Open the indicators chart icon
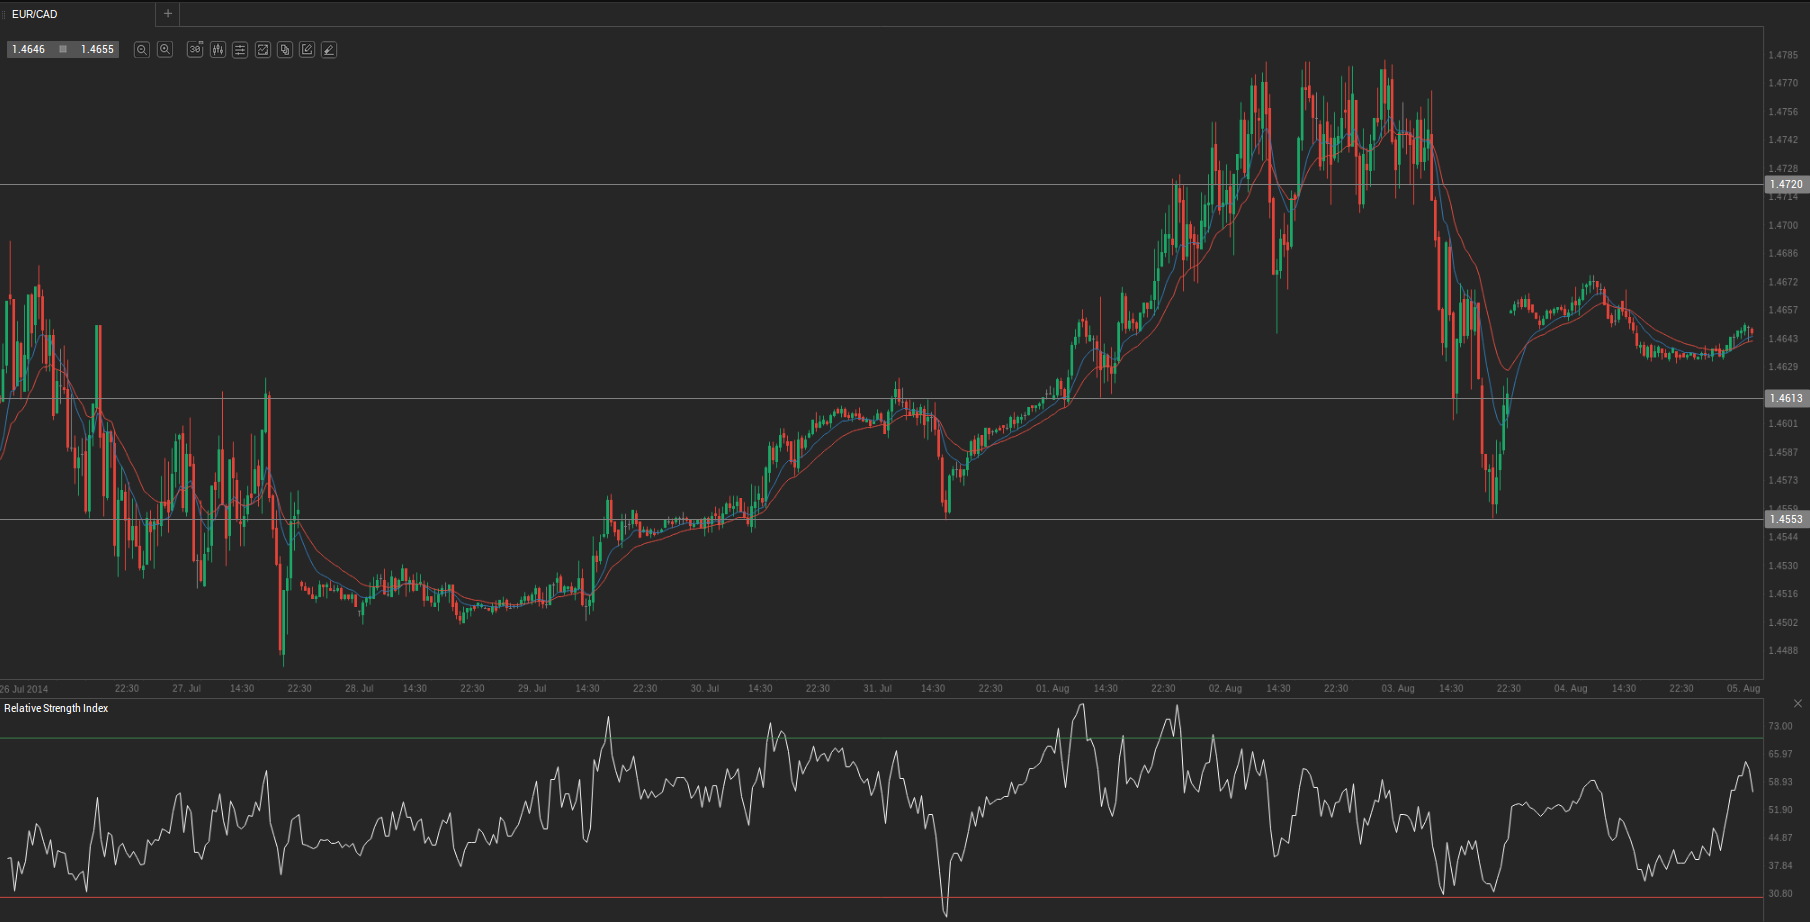 pyautogui.click(x=263, y=50)
